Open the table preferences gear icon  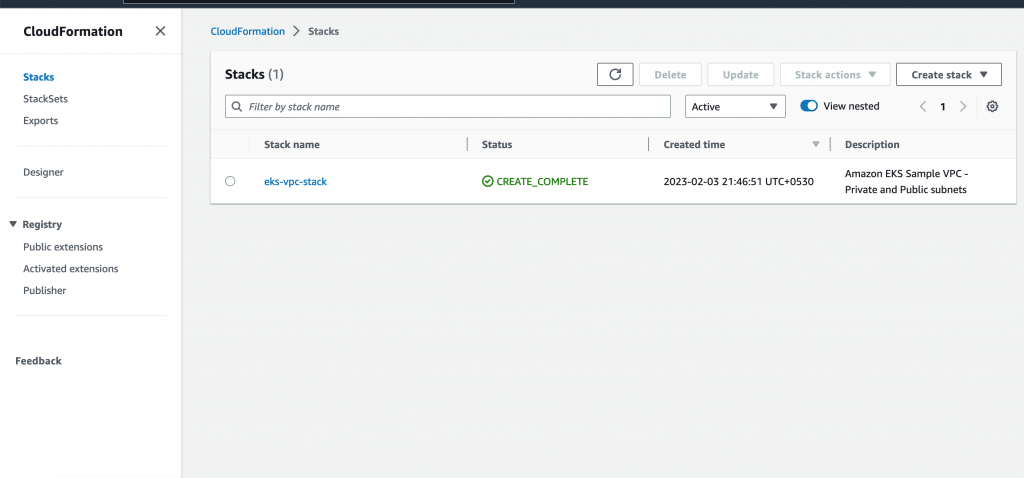[x=992, y=107]
